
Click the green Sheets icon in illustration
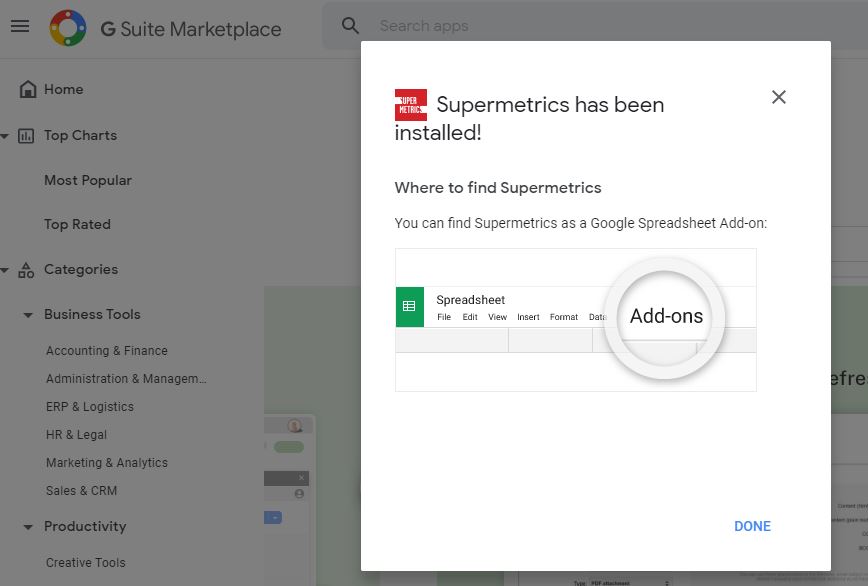(410, 307)
